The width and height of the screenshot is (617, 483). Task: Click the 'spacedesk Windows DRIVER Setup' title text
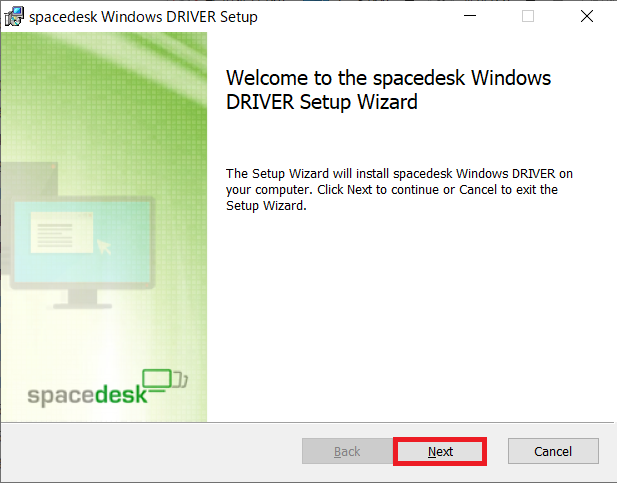(x=143, y=17)
